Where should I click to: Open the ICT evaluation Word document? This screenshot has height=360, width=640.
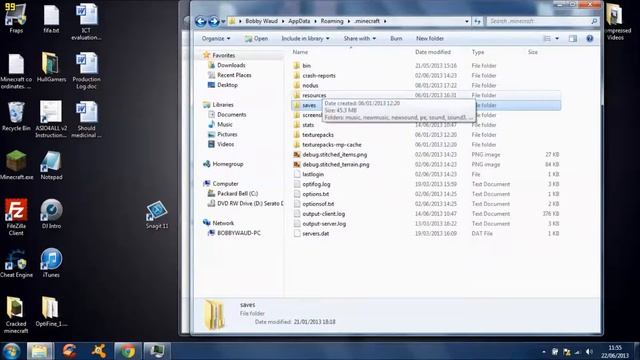[86, 21]
